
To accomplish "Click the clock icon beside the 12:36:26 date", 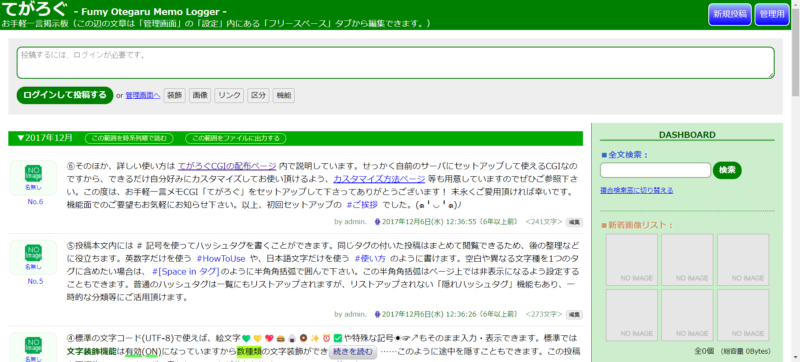I will pos(378,314).
